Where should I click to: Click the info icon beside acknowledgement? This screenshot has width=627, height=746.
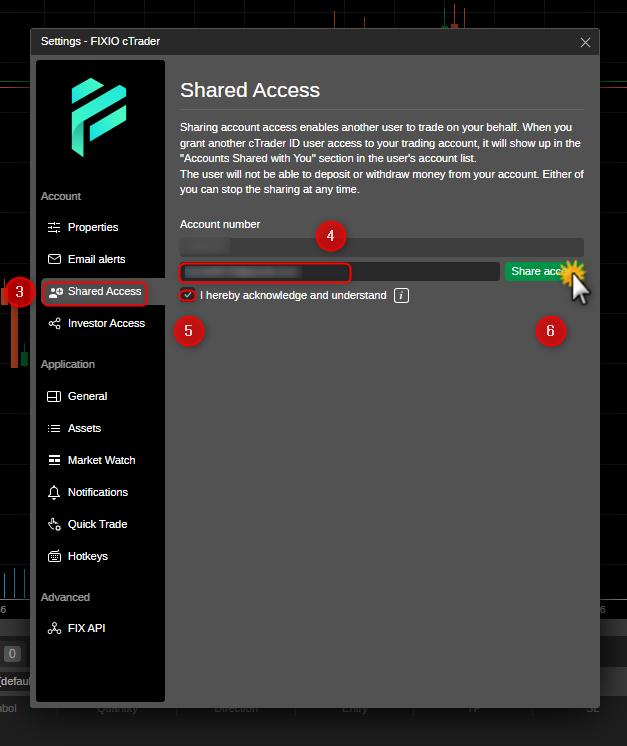point(401,295)
